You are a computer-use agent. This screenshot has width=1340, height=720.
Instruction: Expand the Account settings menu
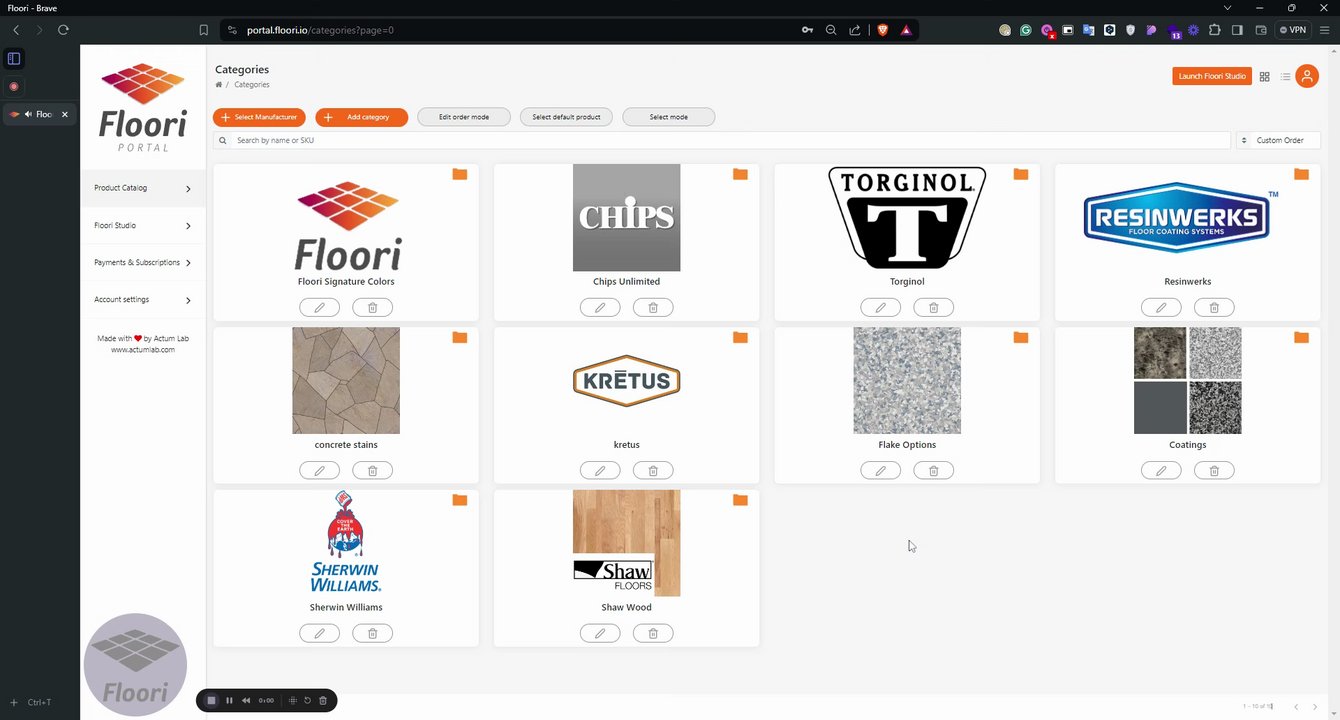(x=143, y=300)
